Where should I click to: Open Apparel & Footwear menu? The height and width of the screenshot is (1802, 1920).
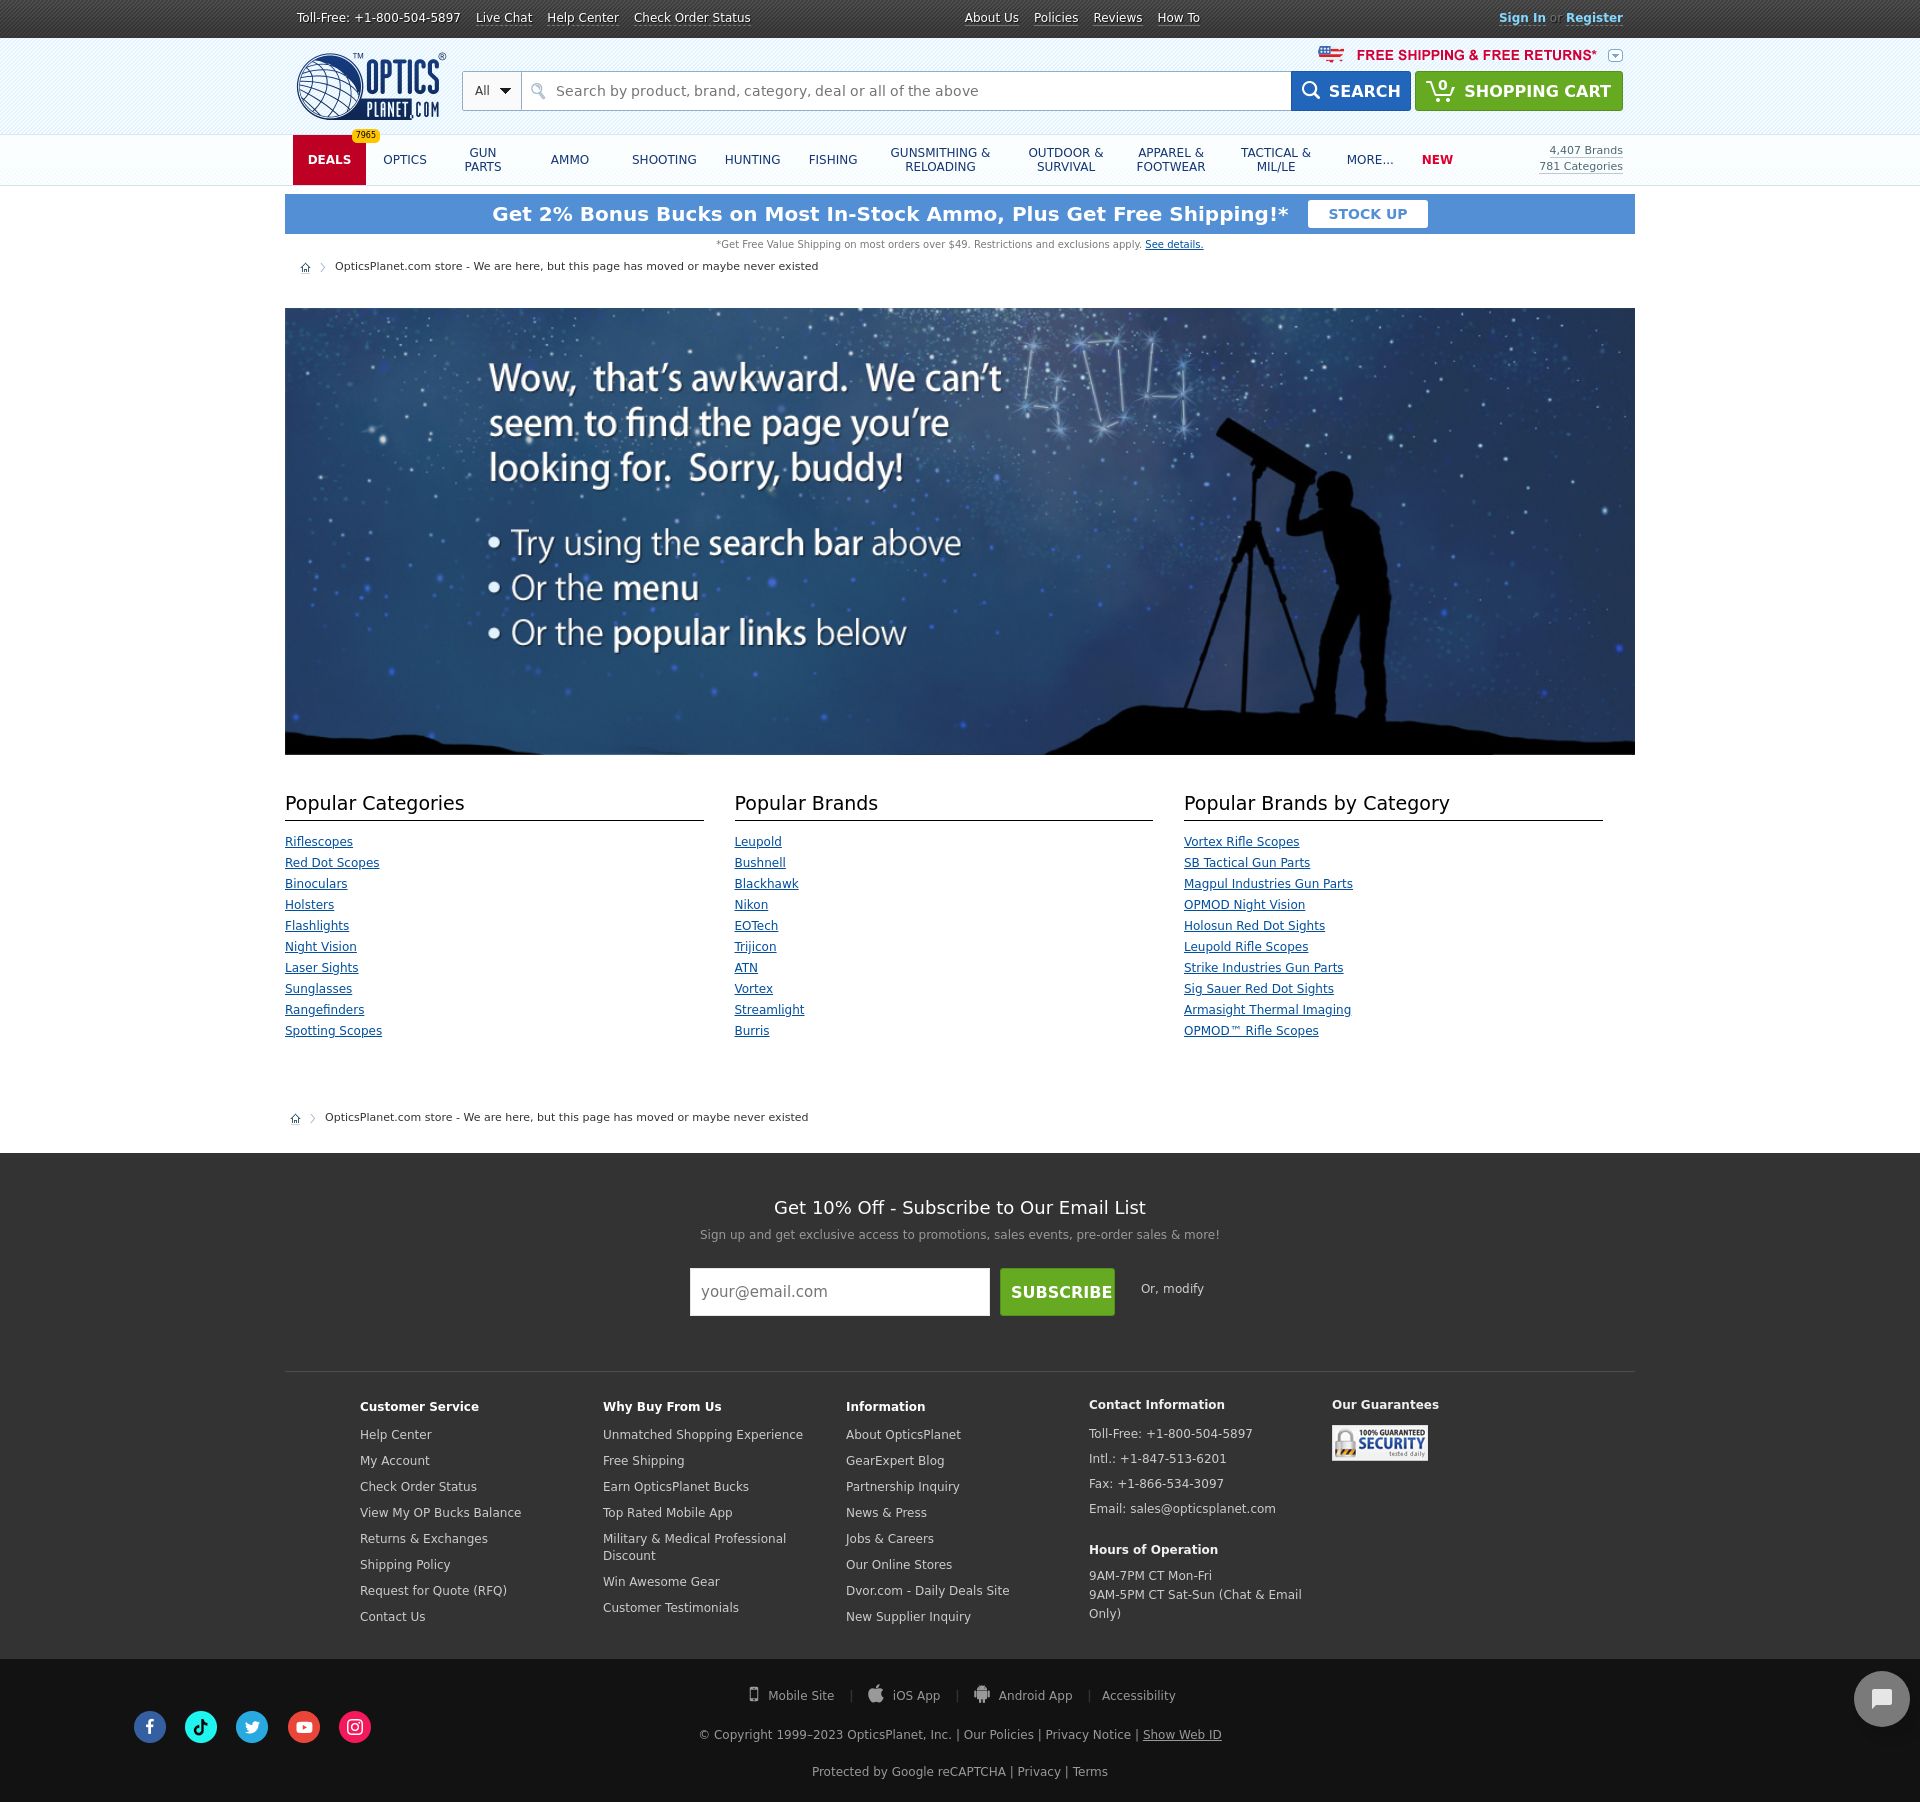[x=1171, y=160]
